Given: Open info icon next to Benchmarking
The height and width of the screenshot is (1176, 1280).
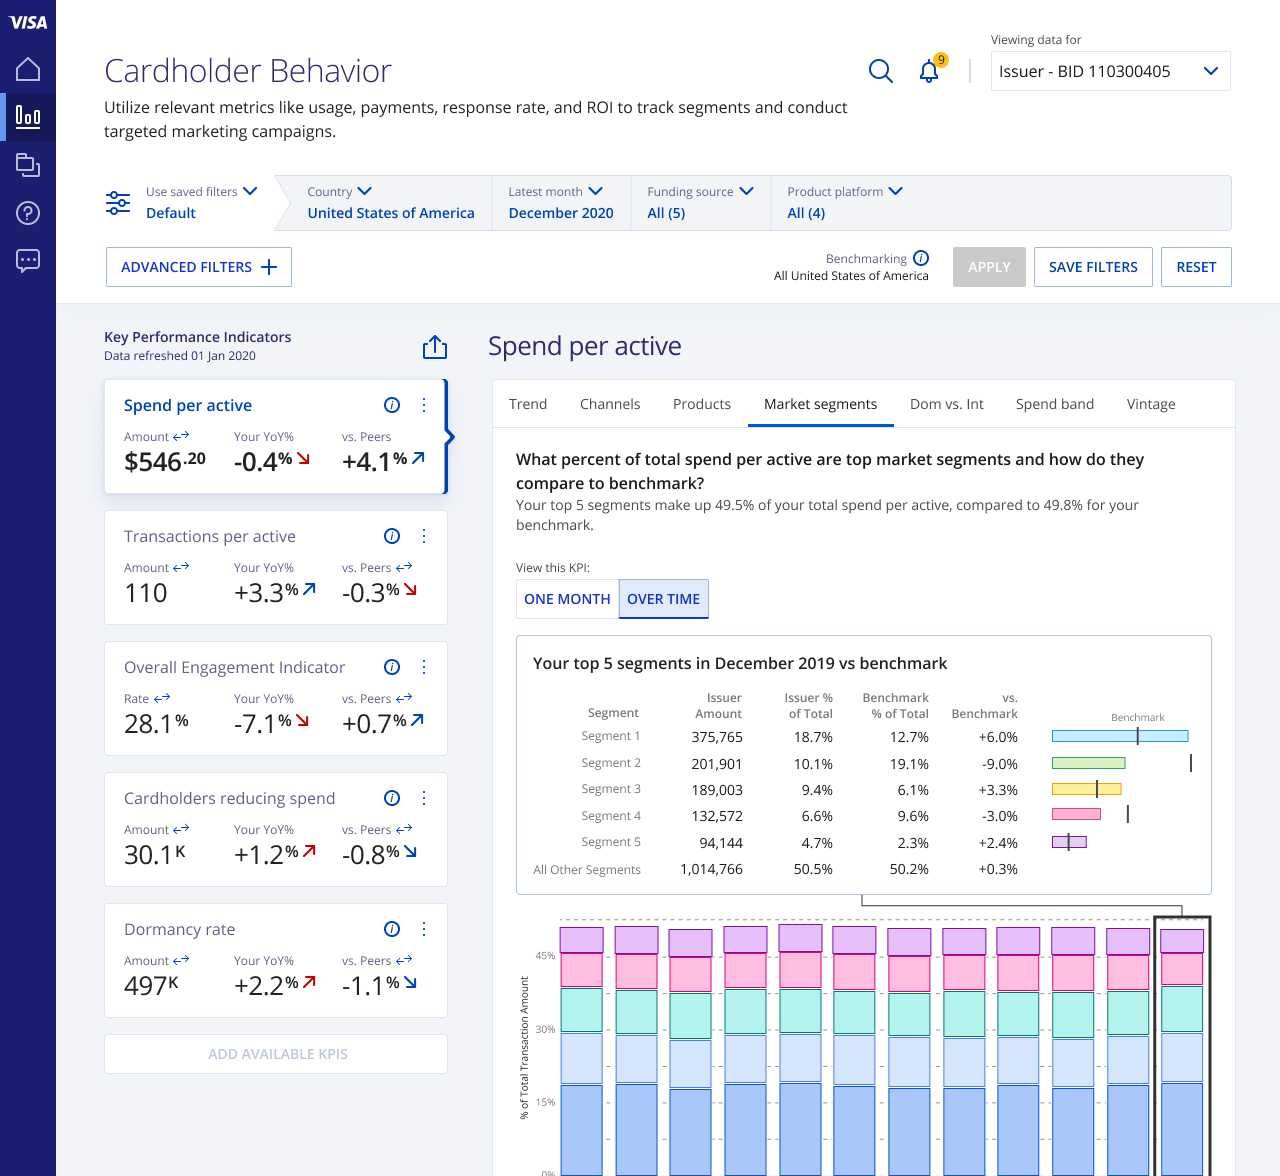Looking at the screenshot, I should (x=921, y=258).
